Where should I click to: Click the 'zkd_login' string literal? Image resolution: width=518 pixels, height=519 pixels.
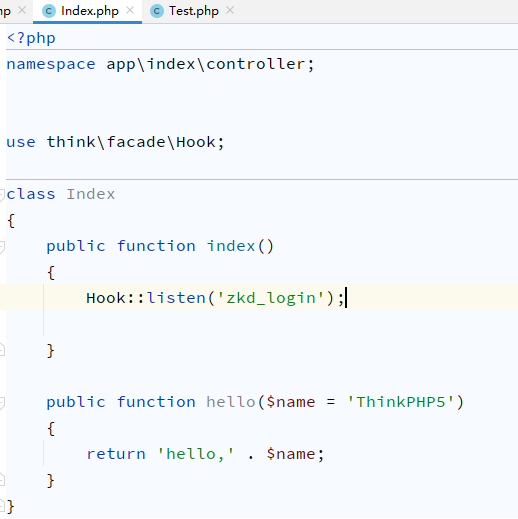click(271, 298)
